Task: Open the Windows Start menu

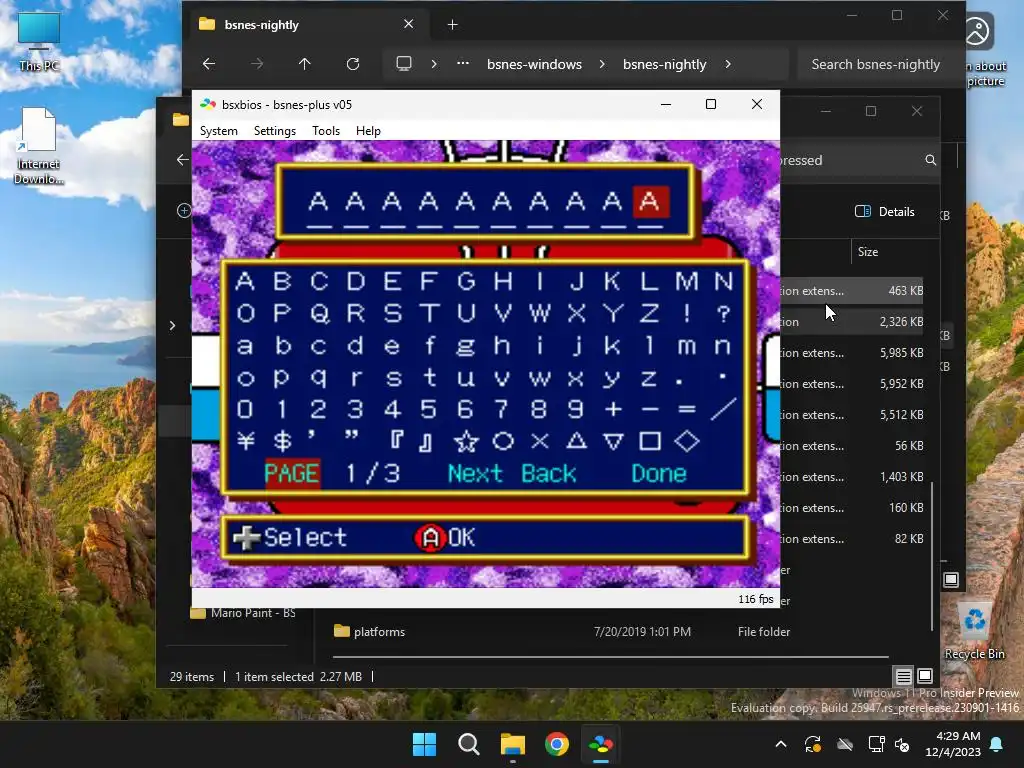Action: click(x=424, y=744)
